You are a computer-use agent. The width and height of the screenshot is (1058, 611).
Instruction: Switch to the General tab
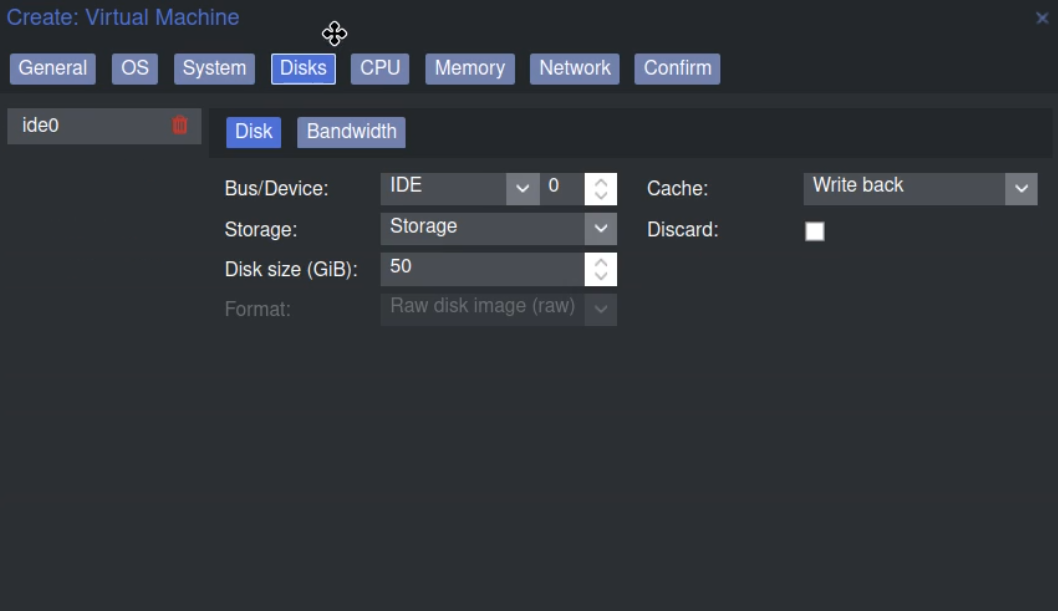52,68
